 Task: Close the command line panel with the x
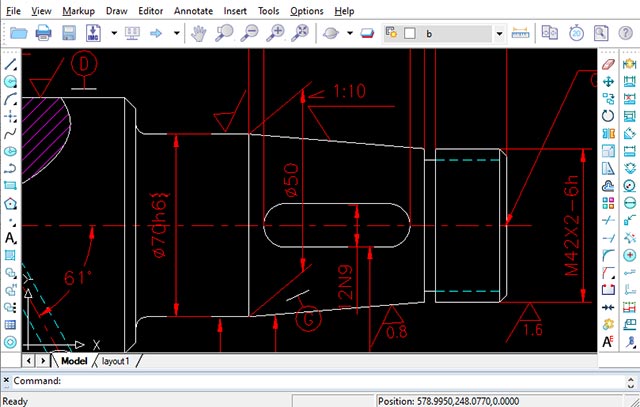pyautogui.click(x=6, y=380)
